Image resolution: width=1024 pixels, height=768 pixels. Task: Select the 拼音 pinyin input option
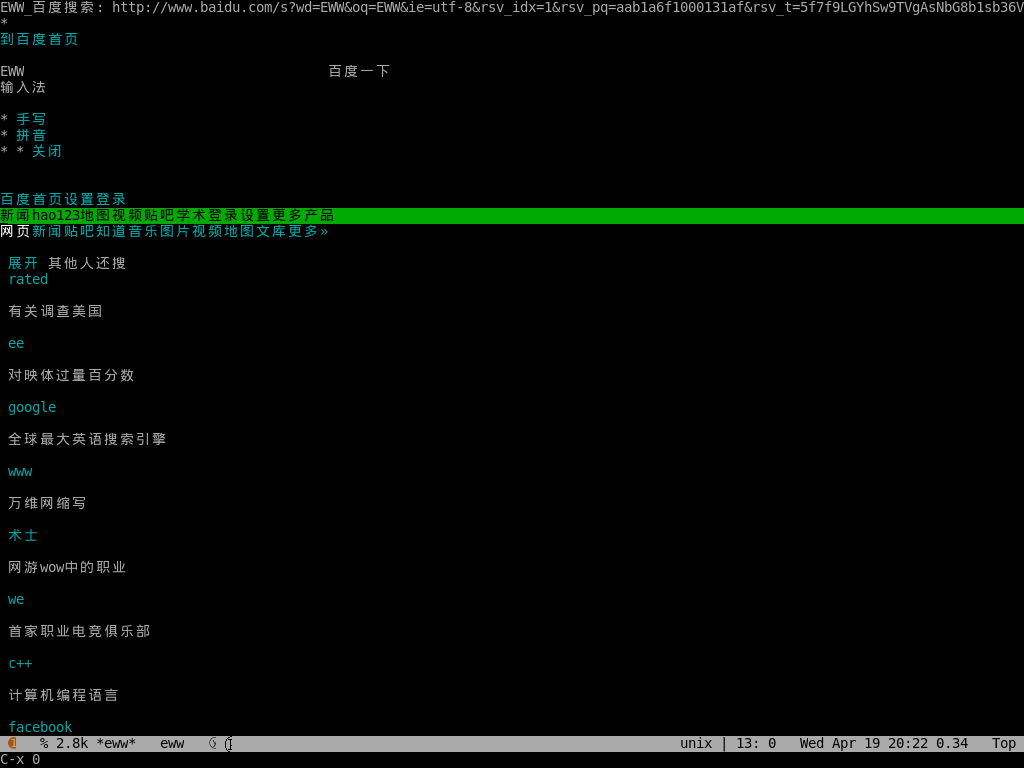(31, 135)
